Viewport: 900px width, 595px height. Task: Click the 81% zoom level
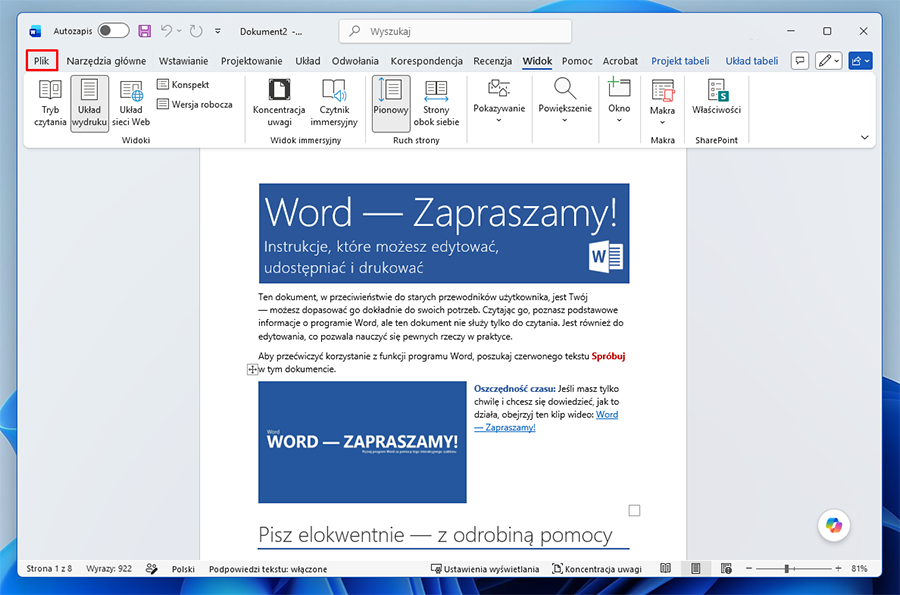tap(859, 569)
